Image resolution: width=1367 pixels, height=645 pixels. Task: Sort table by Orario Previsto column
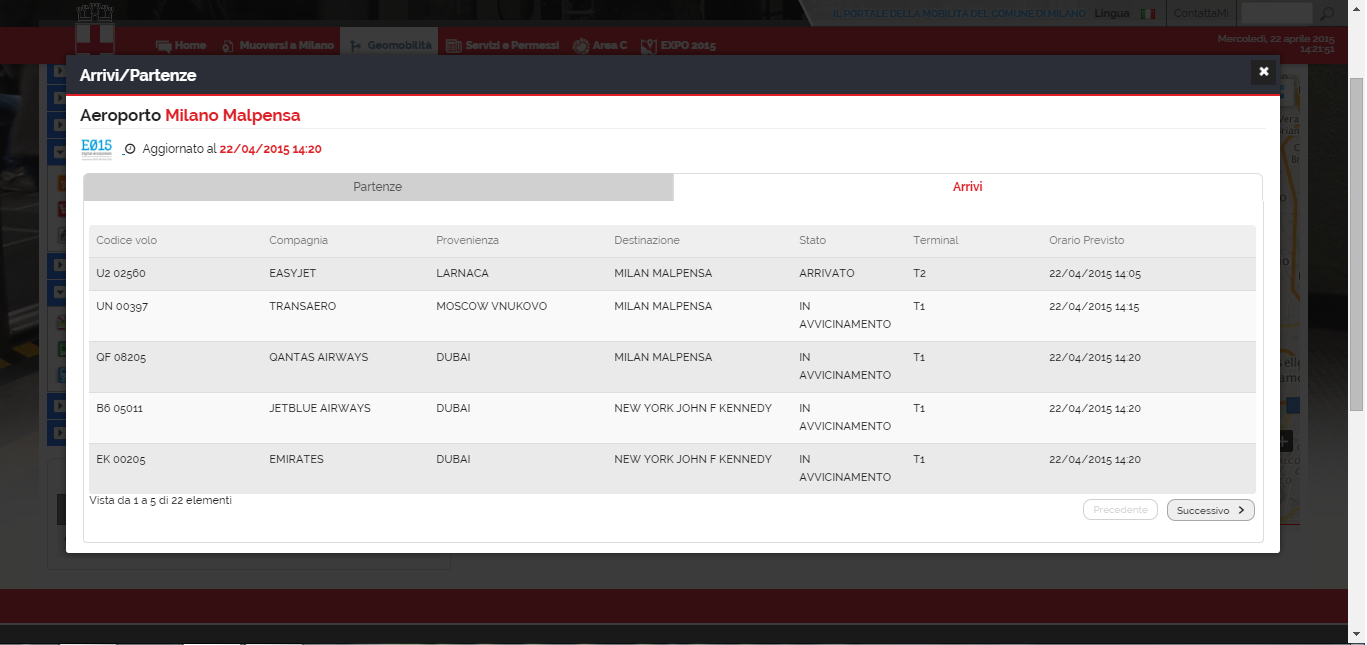[x=1086, y=241]
